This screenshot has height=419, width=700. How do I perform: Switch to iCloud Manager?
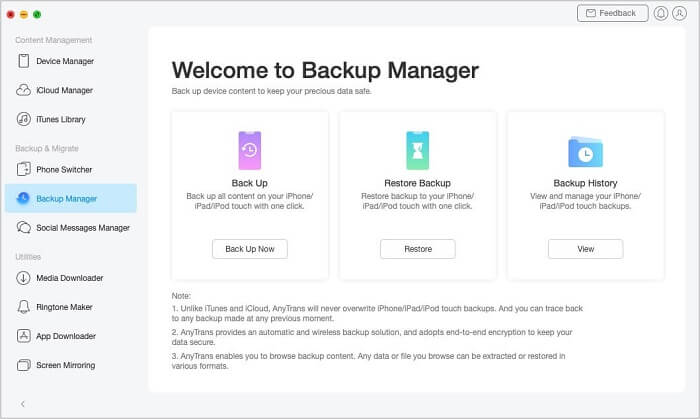point(65,90)
